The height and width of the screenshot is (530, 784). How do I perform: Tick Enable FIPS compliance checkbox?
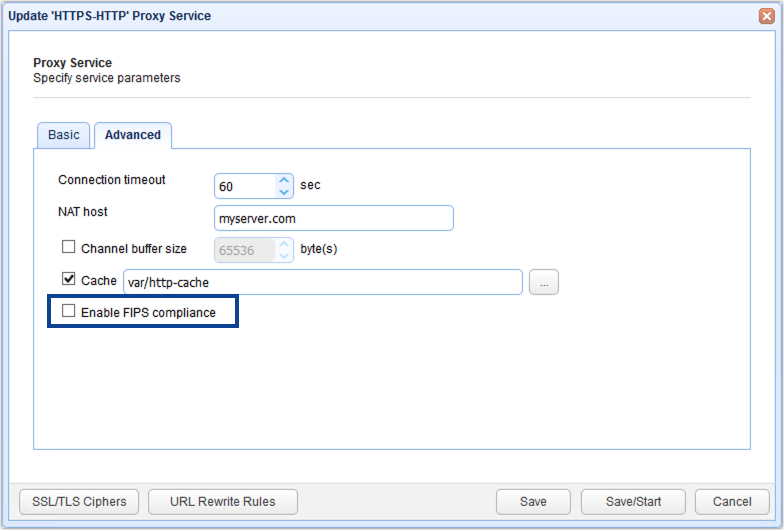coord(68,311)
